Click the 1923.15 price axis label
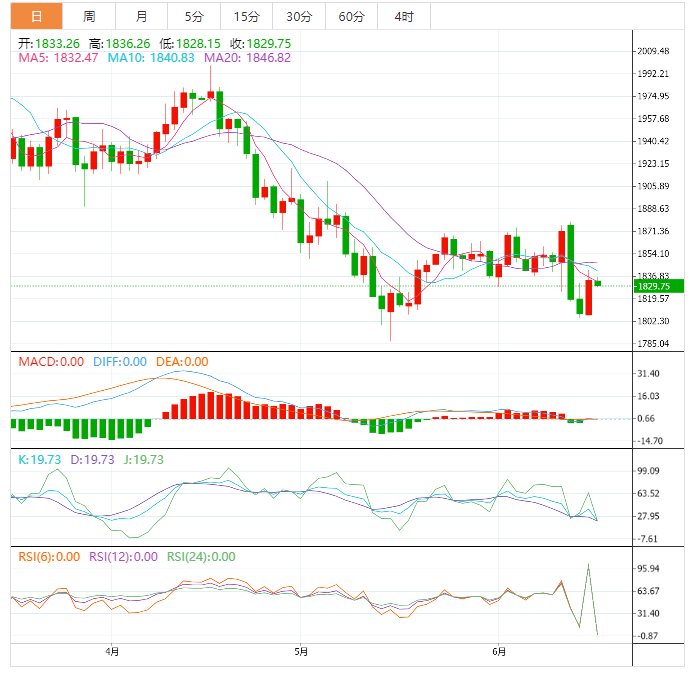This screenshot has width=692, height=677. 653,164
